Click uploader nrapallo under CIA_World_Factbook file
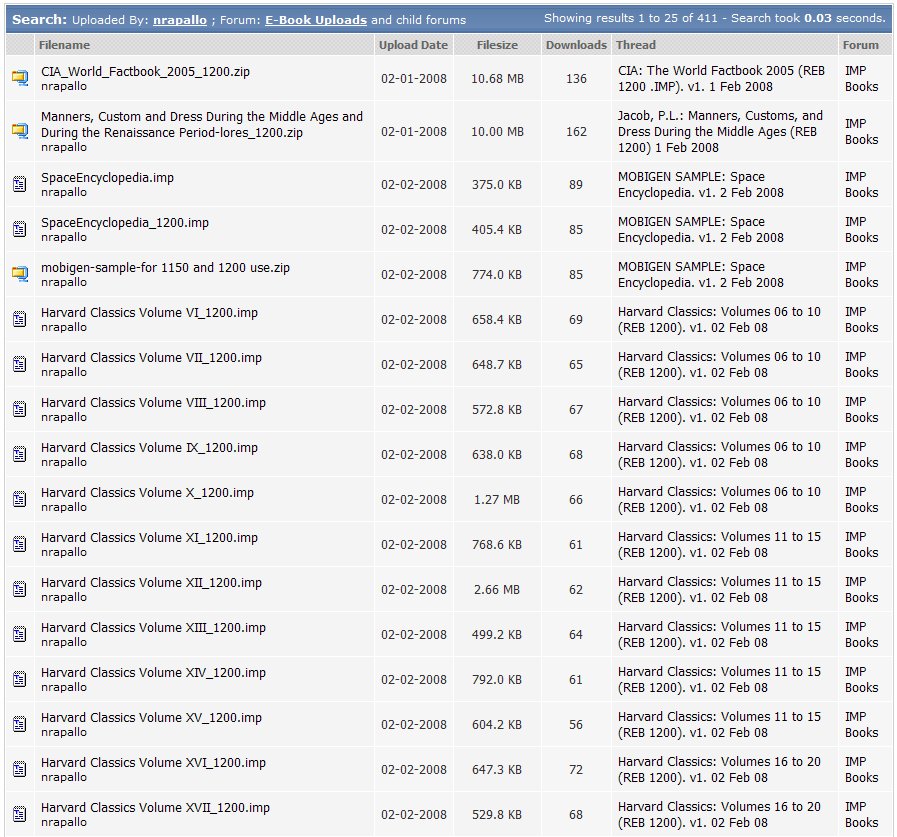Image resolution: width=897 pixels, height=837 pixels. (x=63, y=86)
